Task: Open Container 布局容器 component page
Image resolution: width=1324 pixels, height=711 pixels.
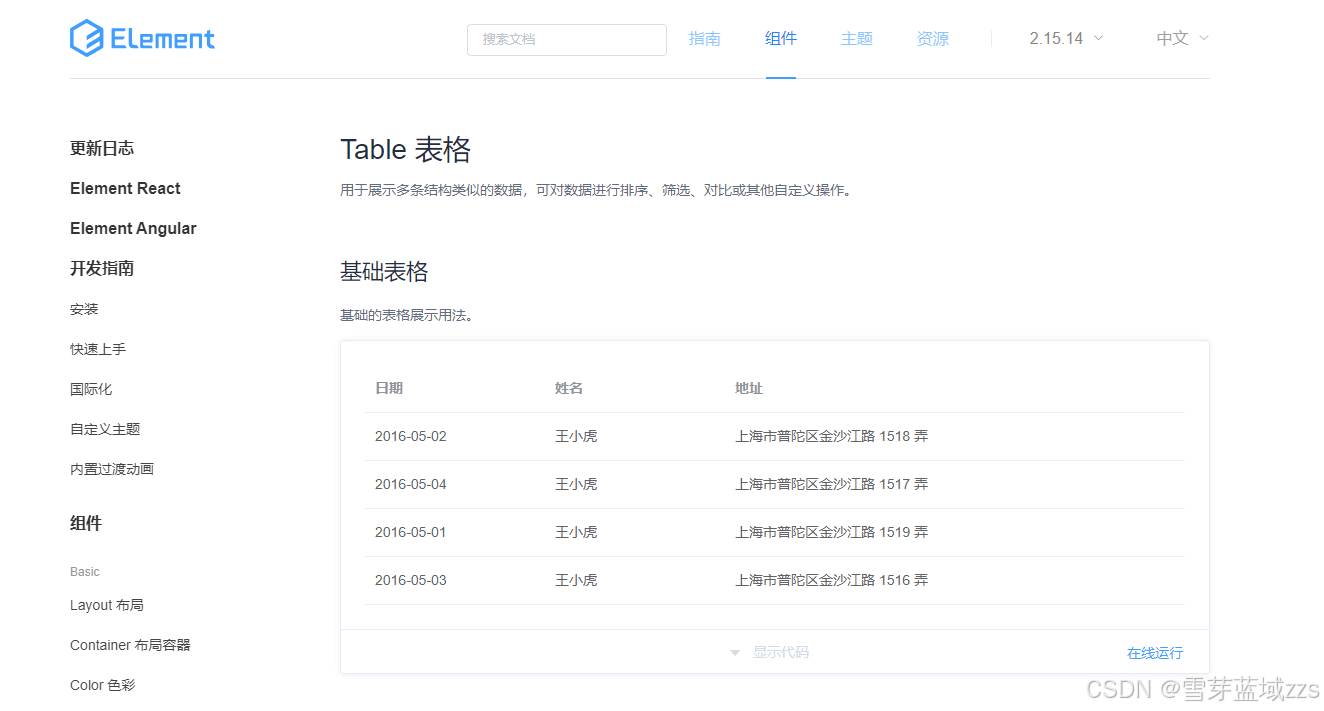Action: (130, 645)
